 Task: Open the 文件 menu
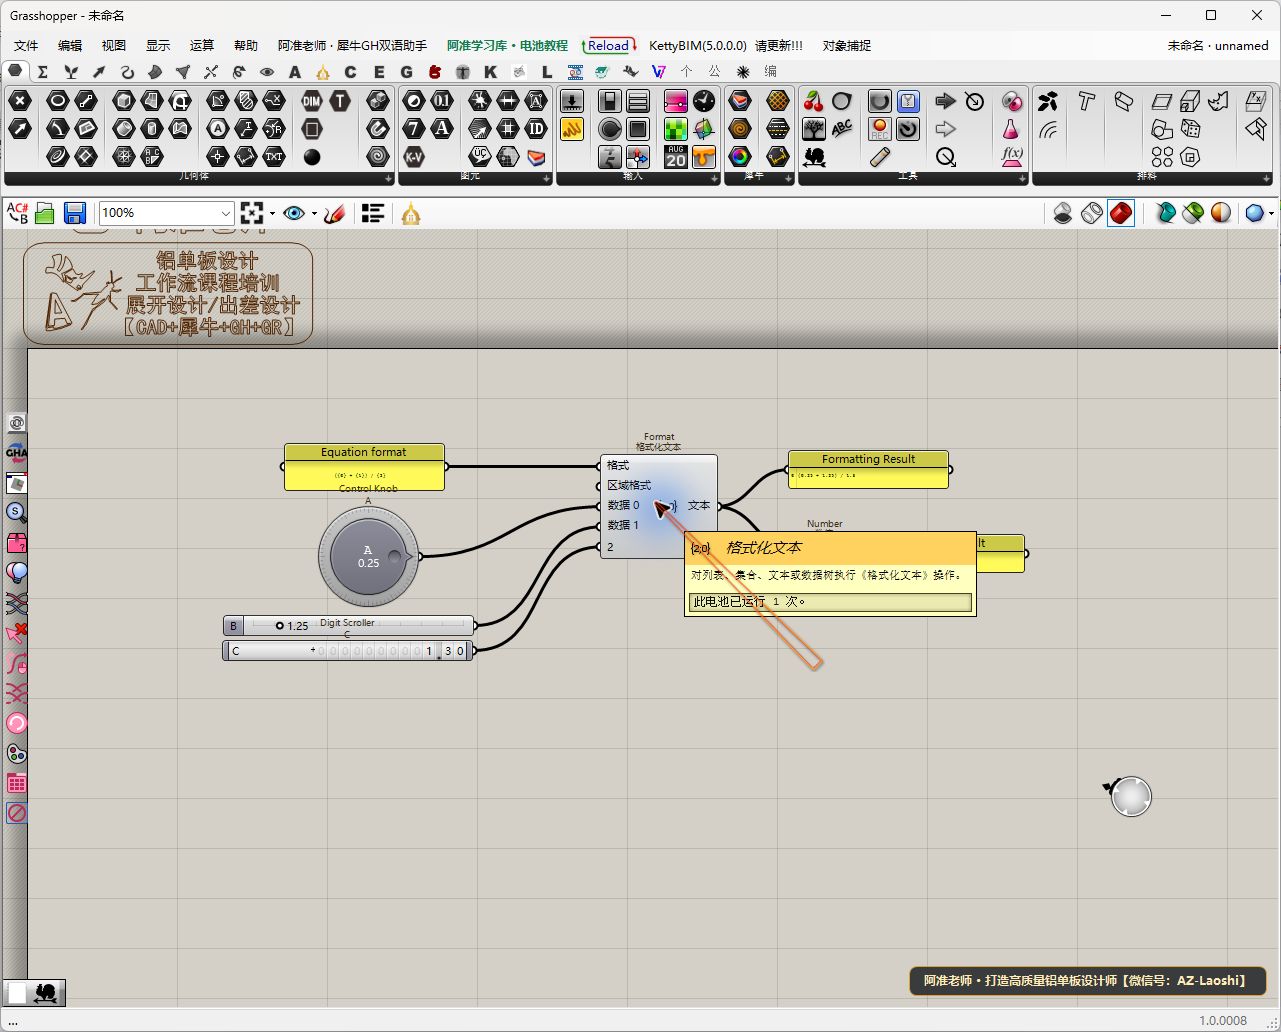pos(26,46)
